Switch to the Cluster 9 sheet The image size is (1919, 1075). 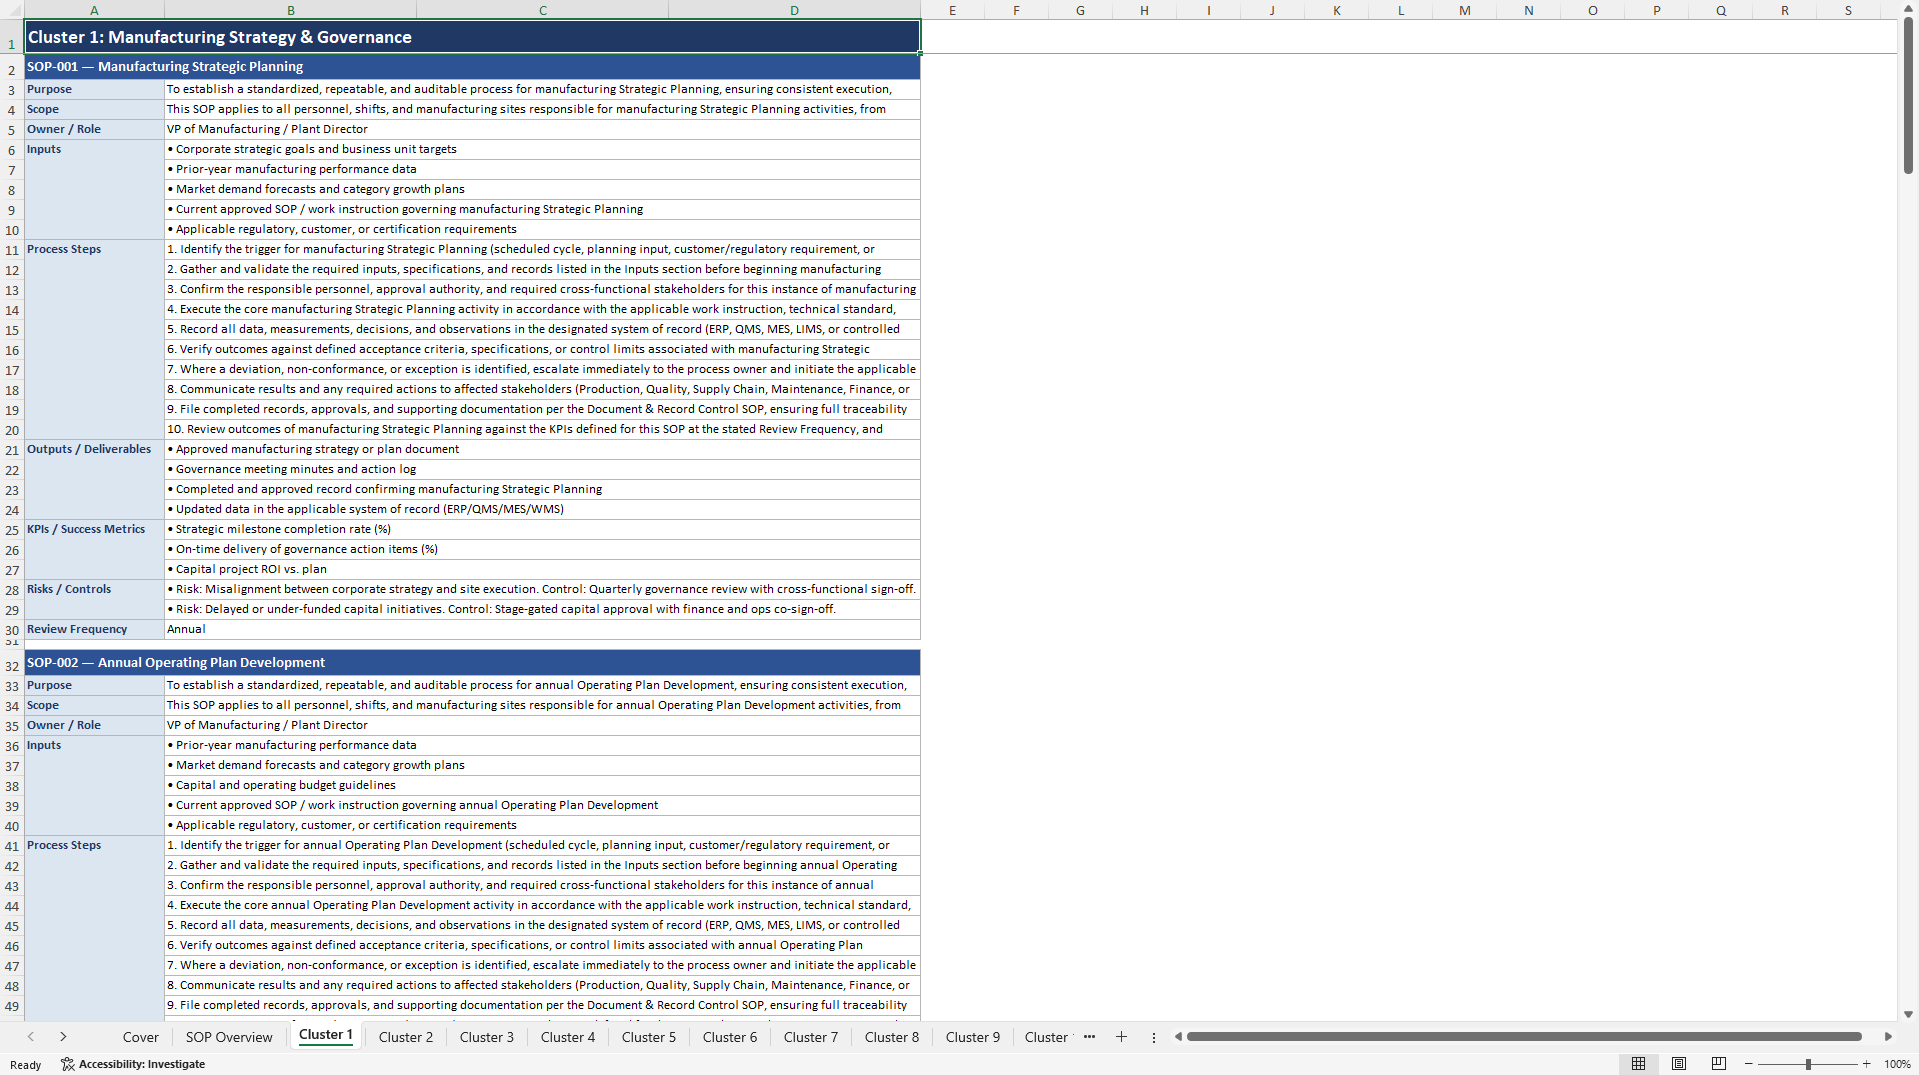tap(973, 1037)
